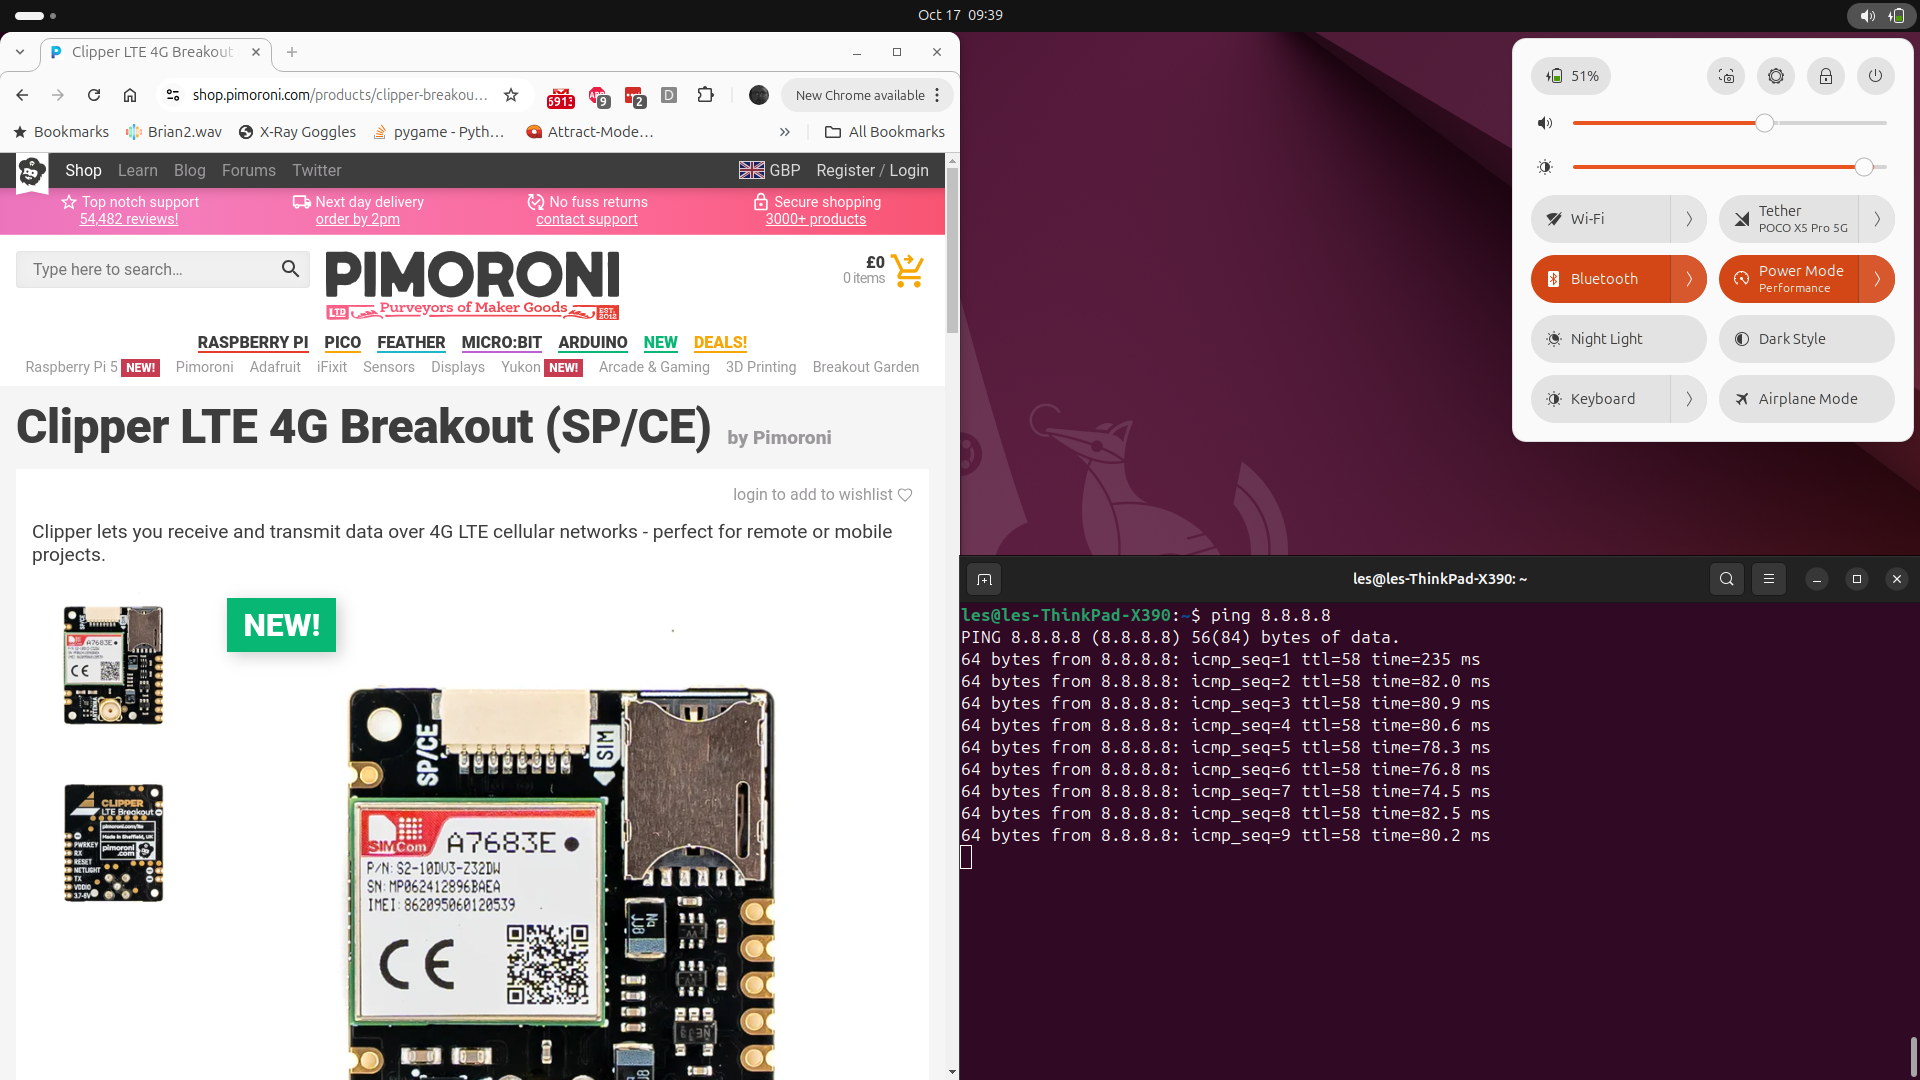Click the Chrome extensions puzzle icon
The width and height of the screenshot is (1920, 1080).
(x=705, y=95)
